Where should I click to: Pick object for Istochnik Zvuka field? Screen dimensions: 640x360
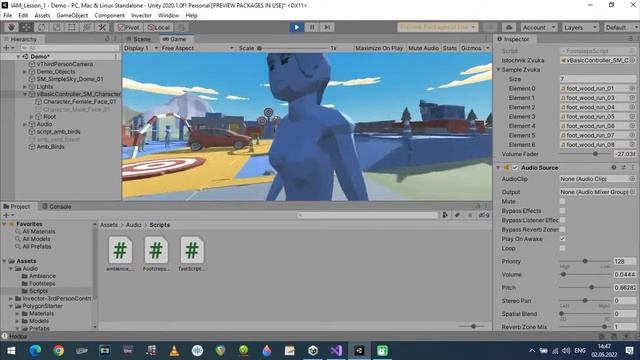[632, 60]
